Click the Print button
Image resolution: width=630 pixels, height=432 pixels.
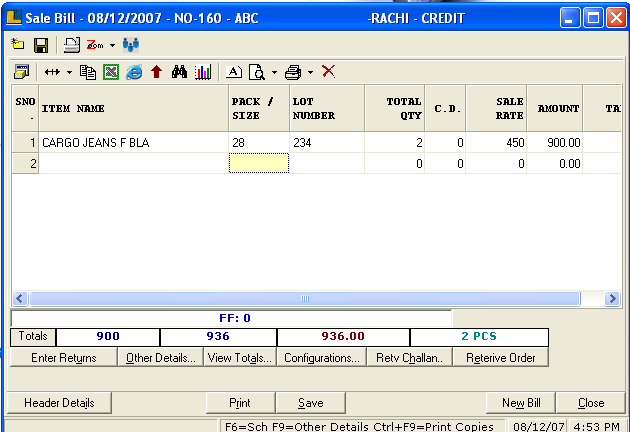pos(240,403)
